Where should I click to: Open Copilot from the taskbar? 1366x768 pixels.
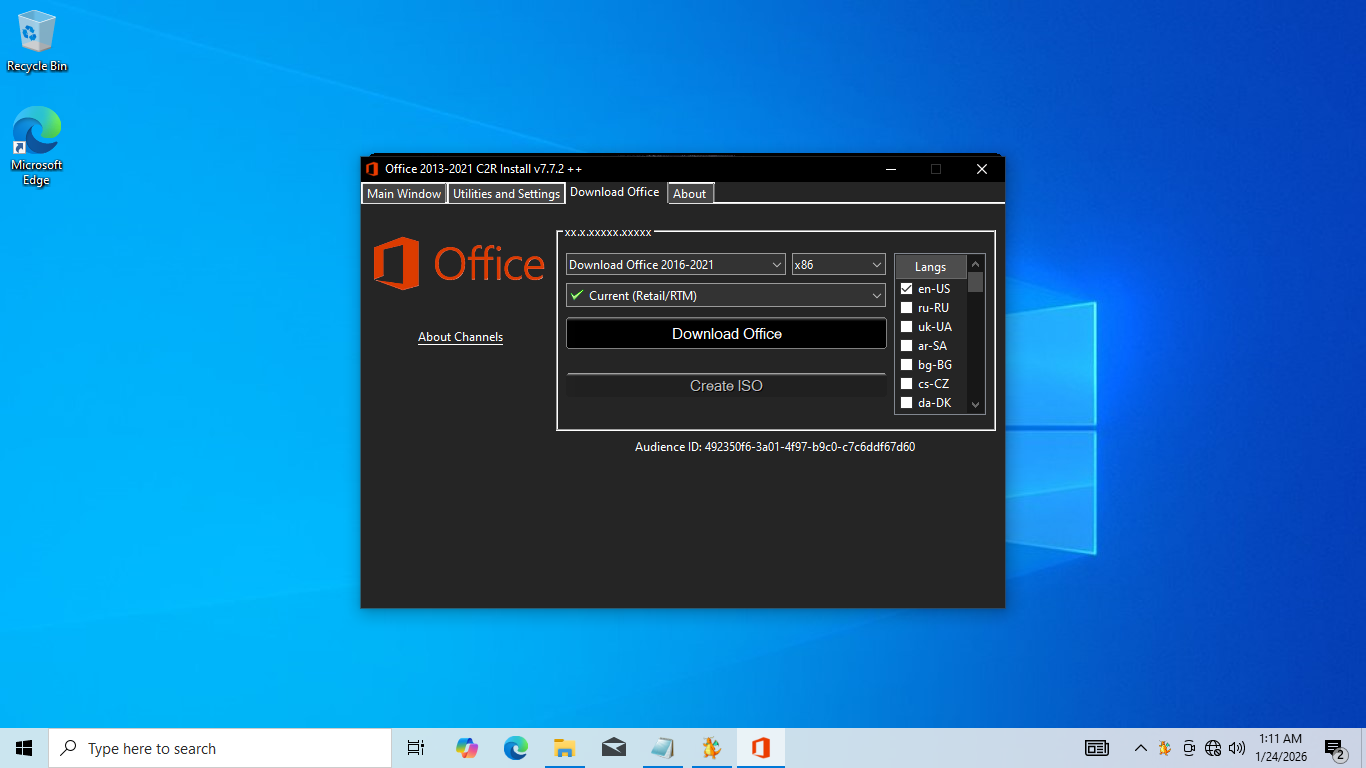tap(466, 748)
